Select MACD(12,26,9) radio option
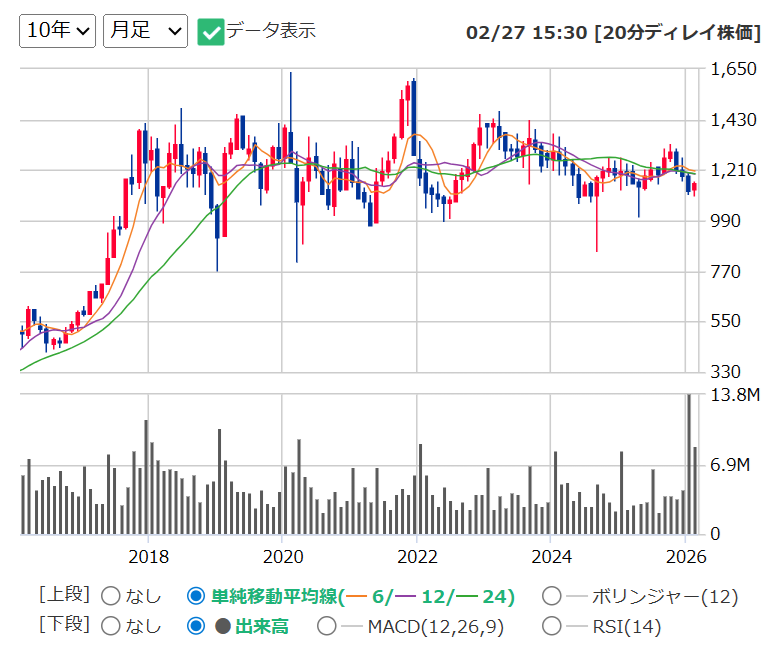 tap(327, 626)
